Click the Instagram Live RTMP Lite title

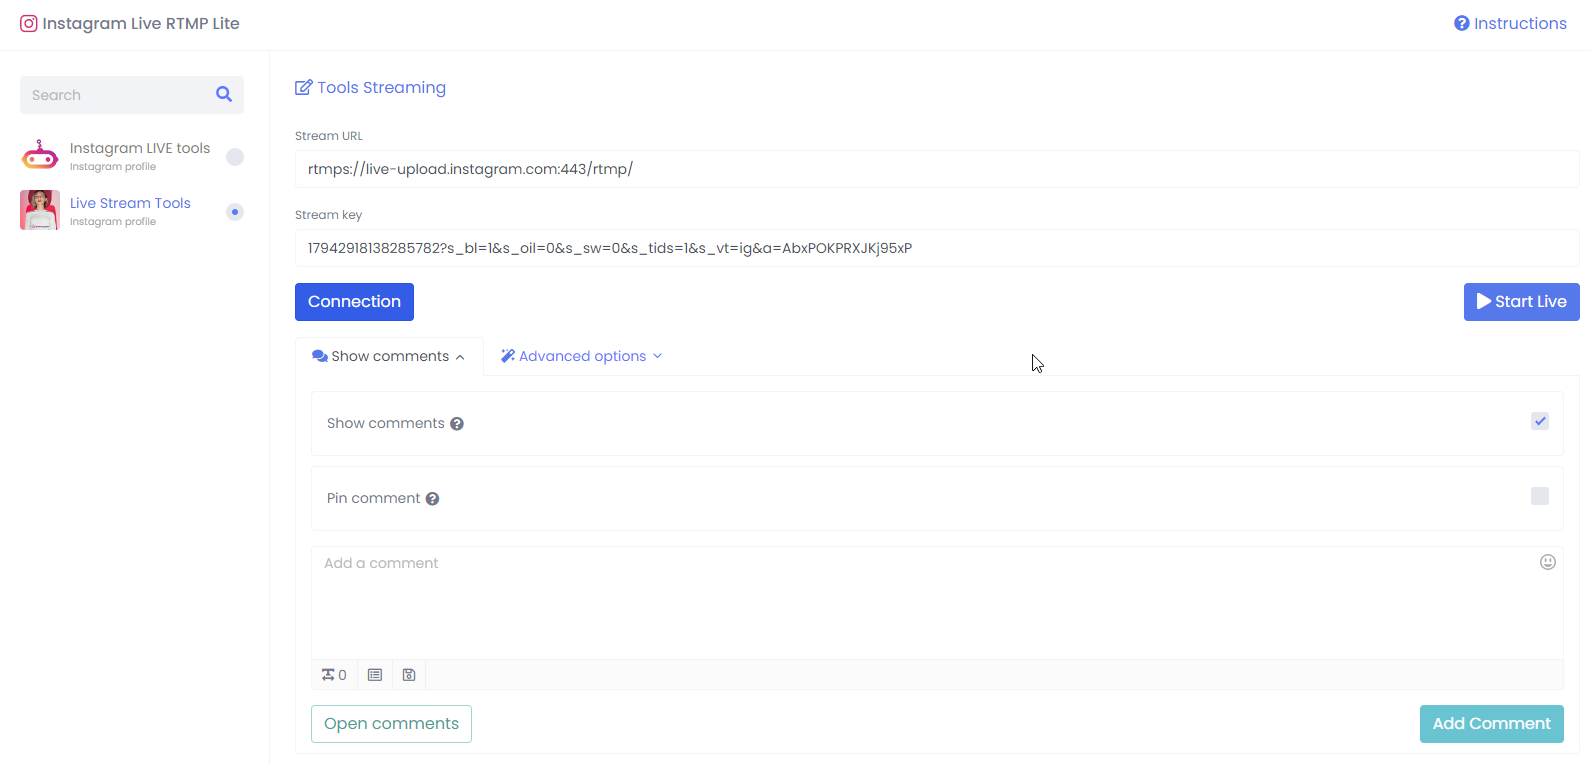click(141, 23)
